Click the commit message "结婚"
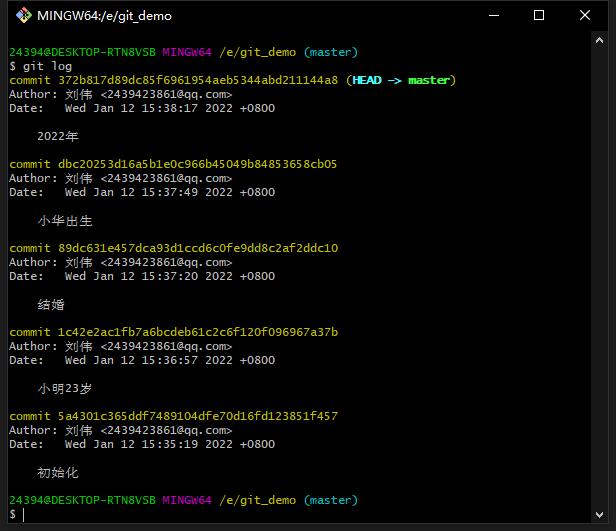This screenshot has width=616, height=531. click(51, 304)
